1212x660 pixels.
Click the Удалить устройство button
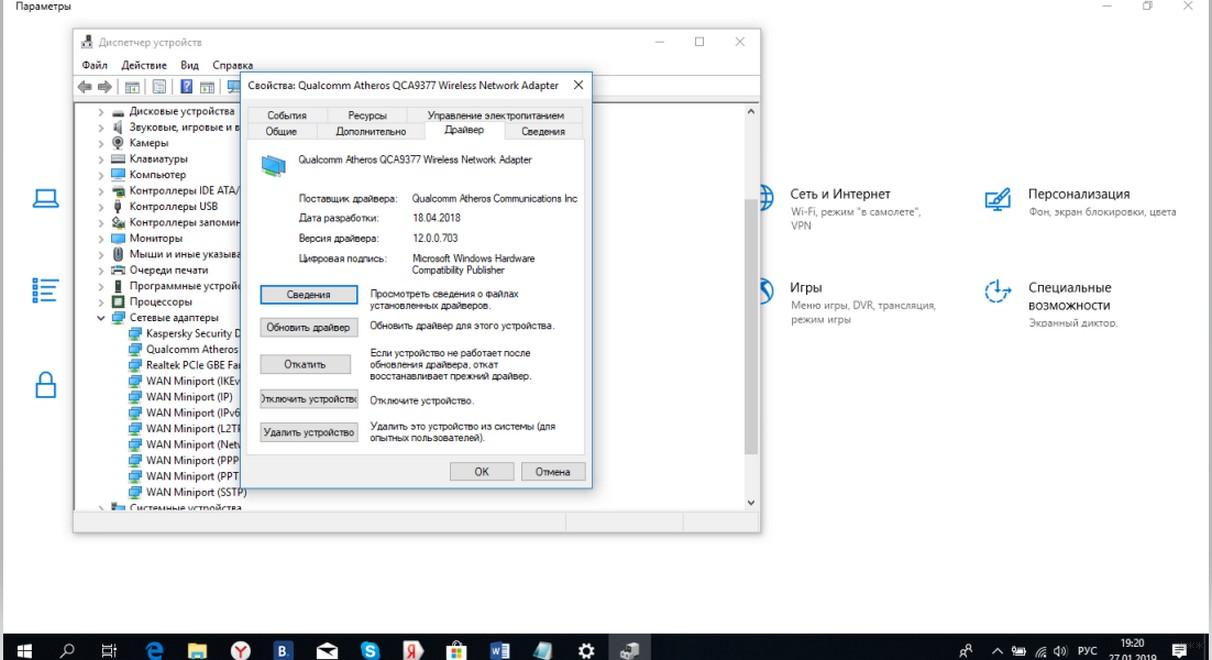pyautogui.click(x=308, y=432)
